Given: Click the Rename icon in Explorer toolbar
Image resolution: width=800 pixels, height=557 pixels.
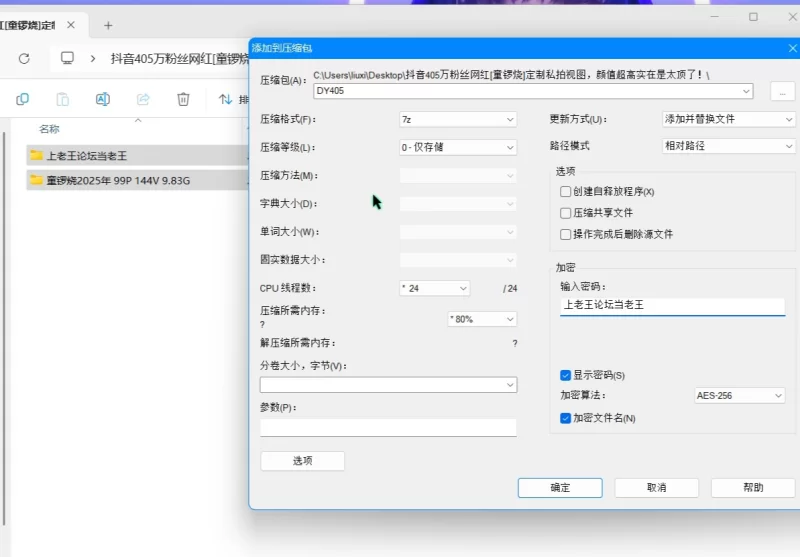Looking at the screenshot, I should pyautogui.click(x=103, y=99).
